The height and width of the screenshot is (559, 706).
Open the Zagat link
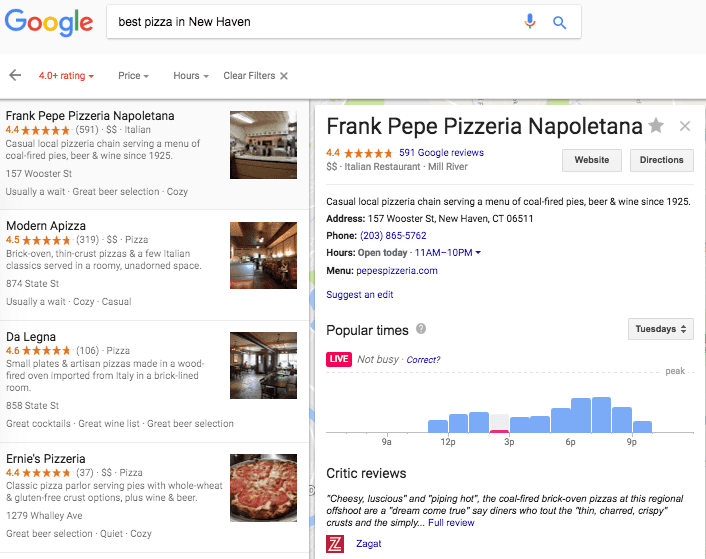(368, 544)
